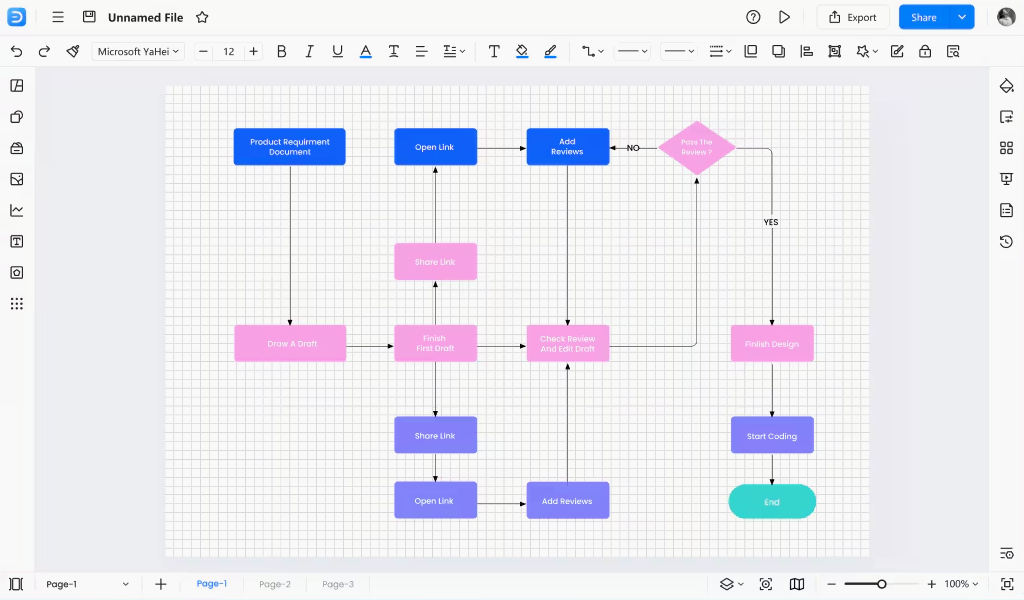Open the Microsoft YaHei font dropdown
This screenshot has height=600, width=1024.
pos(138,52)
